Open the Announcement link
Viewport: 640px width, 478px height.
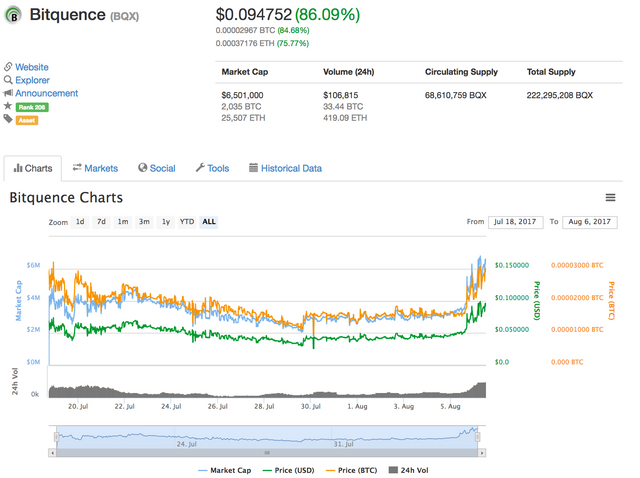47,93
